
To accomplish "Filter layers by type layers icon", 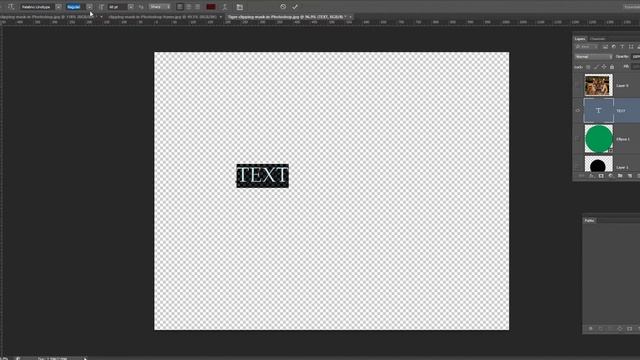I will (x=622, y=47).
